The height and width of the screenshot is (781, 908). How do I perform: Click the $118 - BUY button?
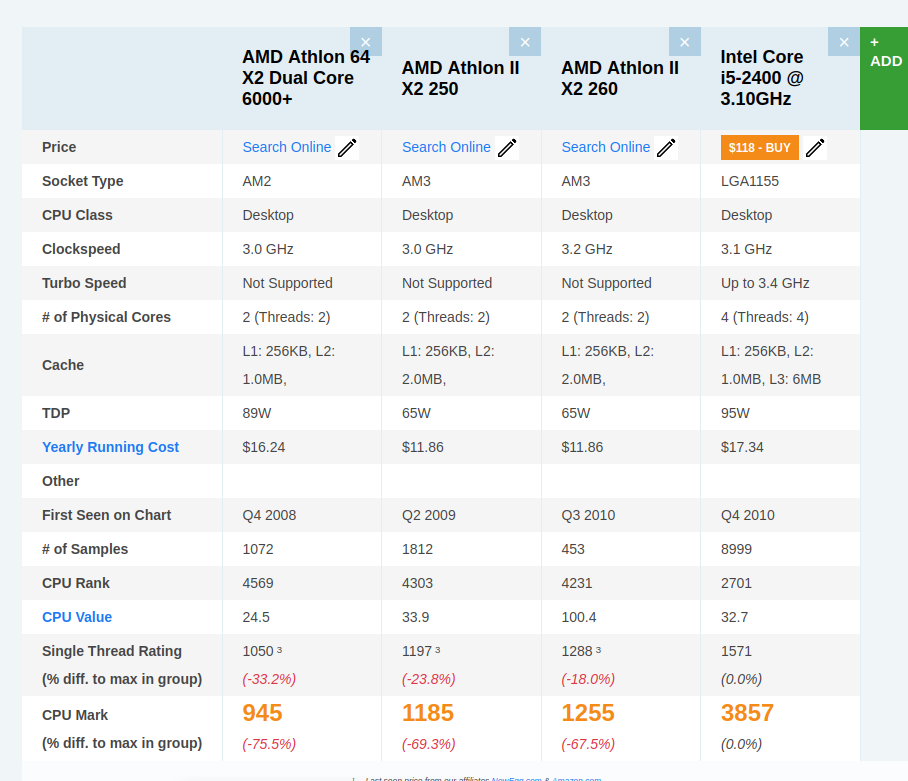click(x=759, y=148)
